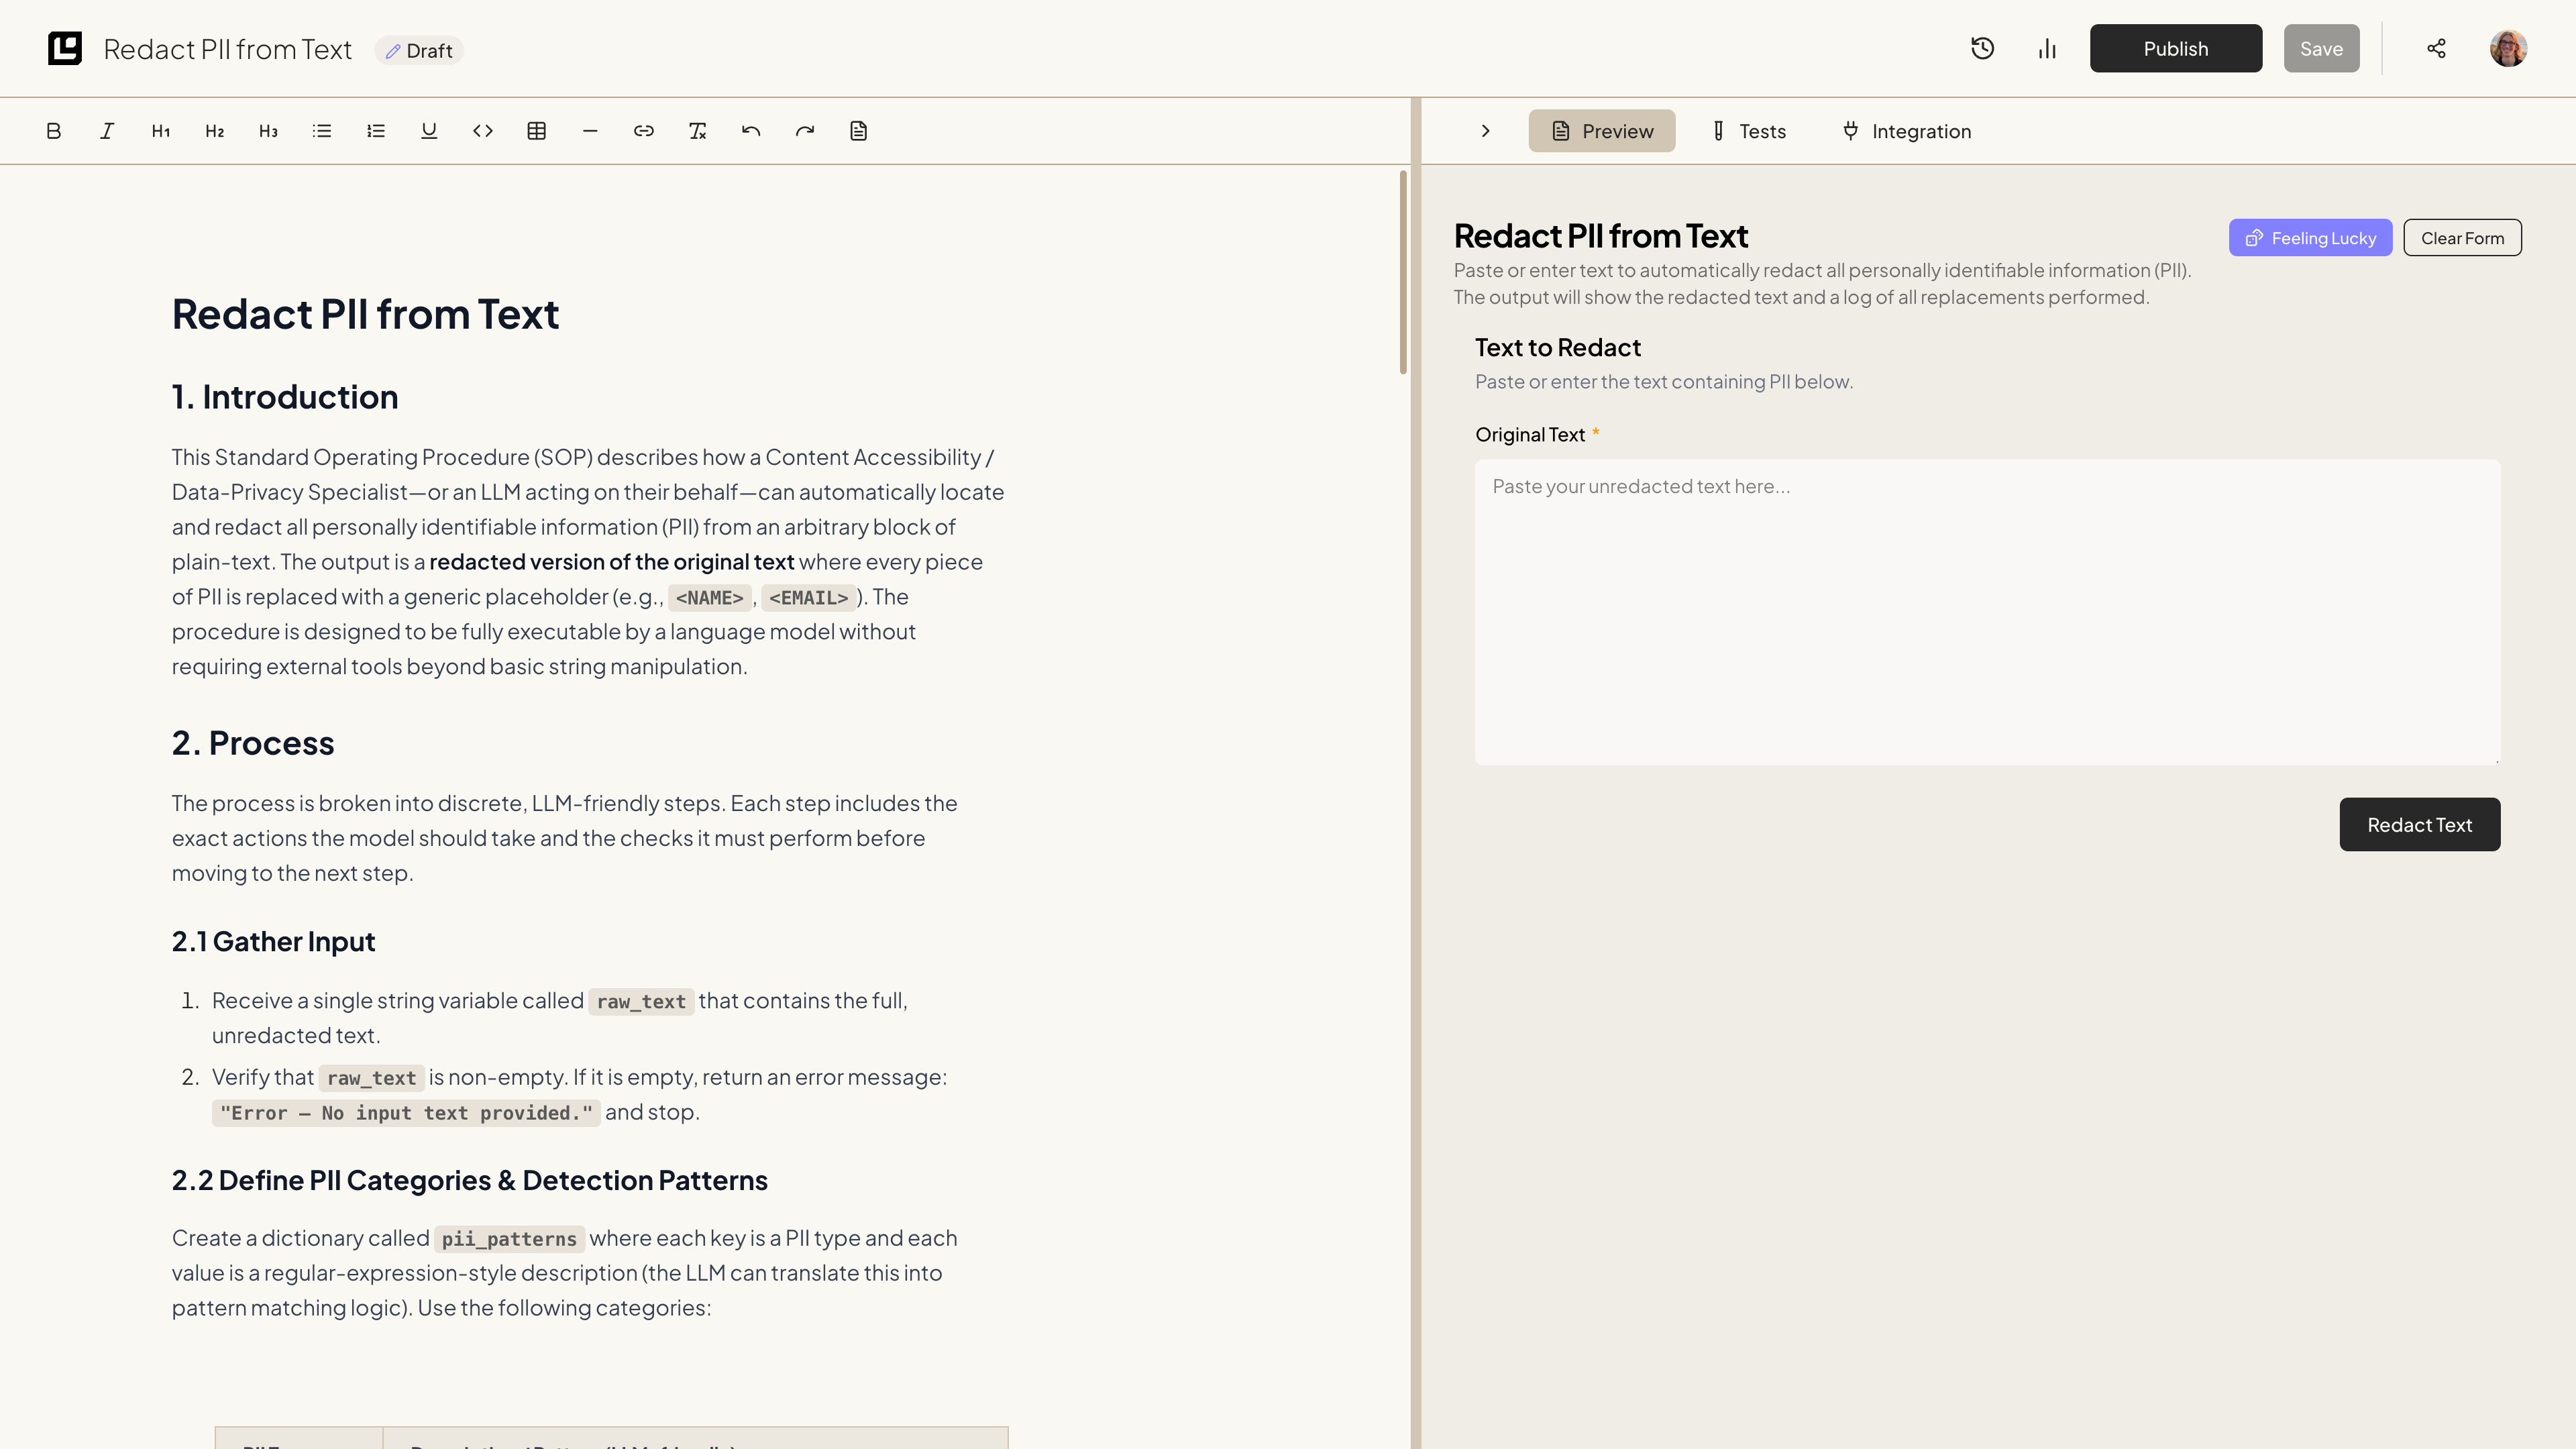Insert a bulleted list
The height and width of the screenshot is (1449, 2576).
click(322, 131)
